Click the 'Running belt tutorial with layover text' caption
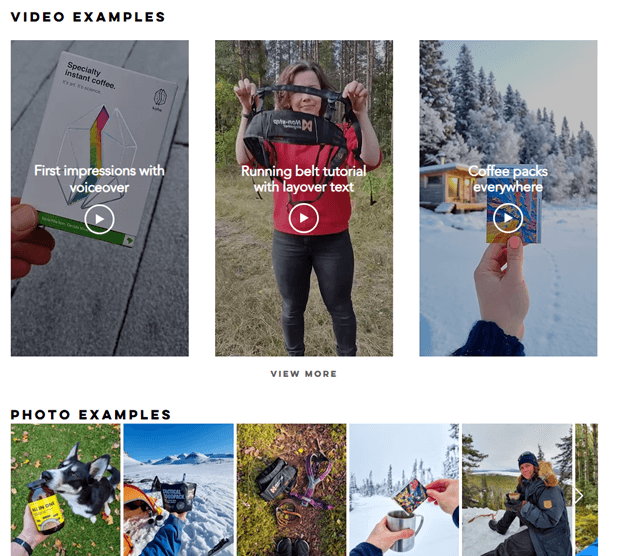 [304, 179]
